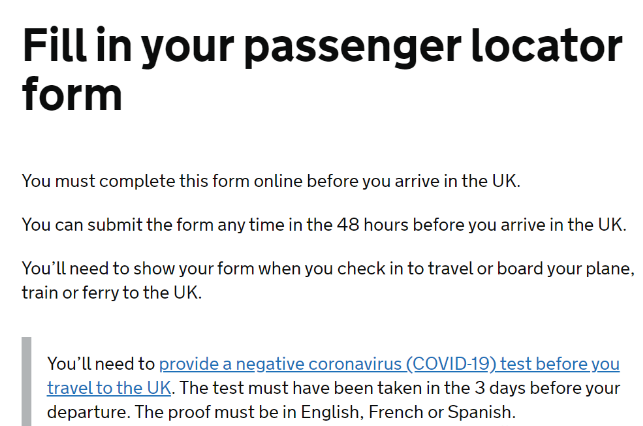Click the word 'Spanish' in the inset text
643x426 pixels.
(x=481, y=412)
